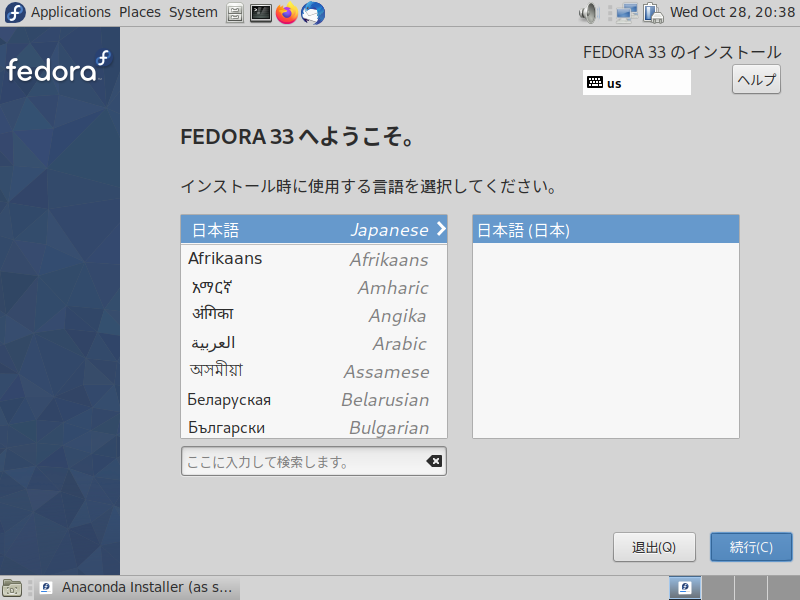Select Assamese in the language list

[314, 371]
